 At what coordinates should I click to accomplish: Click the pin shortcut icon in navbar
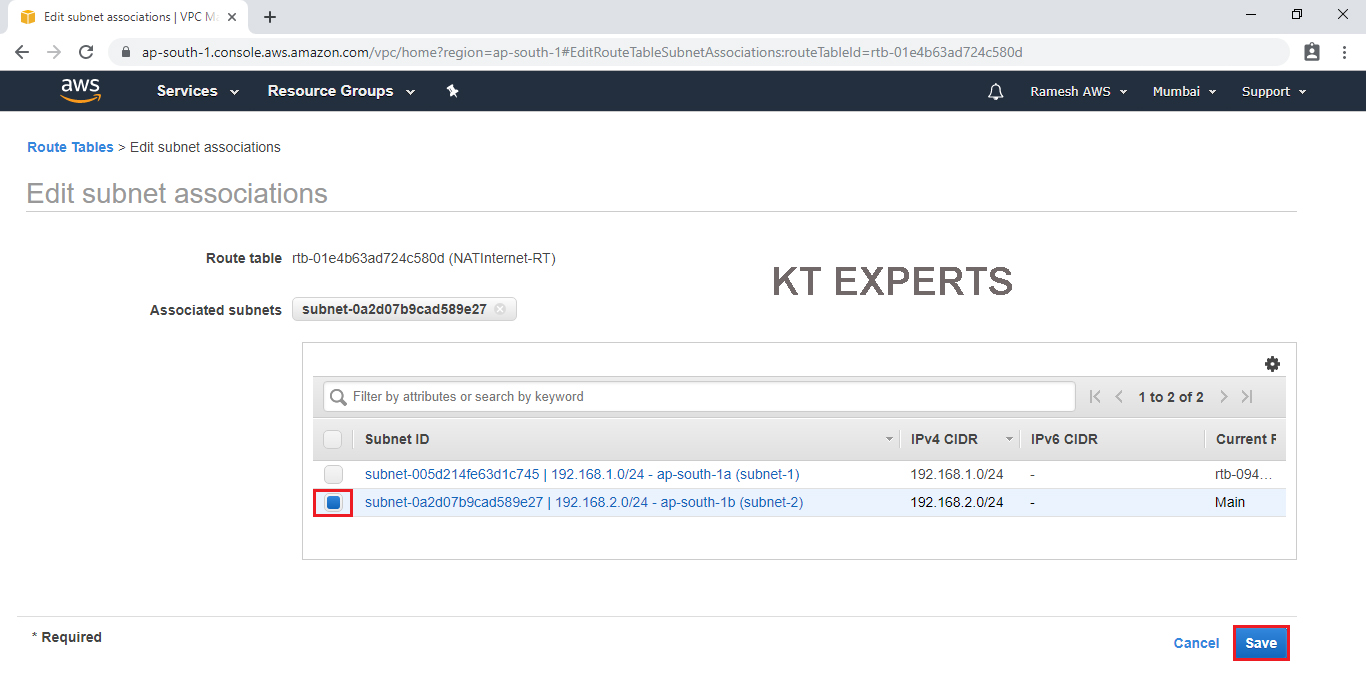(452, 91)
